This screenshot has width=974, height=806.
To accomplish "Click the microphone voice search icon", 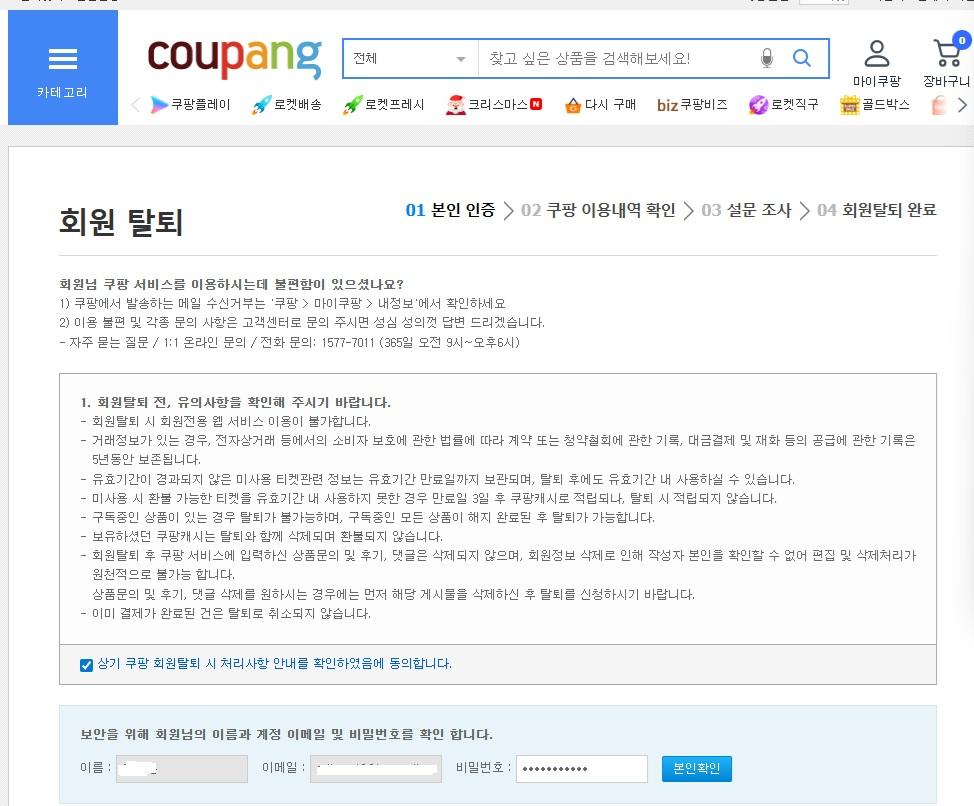I will click(x=767, y=58).
